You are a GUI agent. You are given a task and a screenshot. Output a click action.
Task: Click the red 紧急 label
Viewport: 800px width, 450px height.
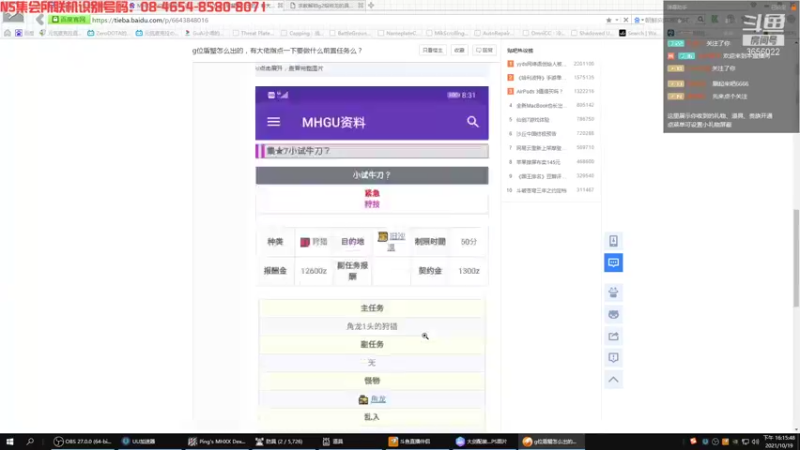pos(372,193)
